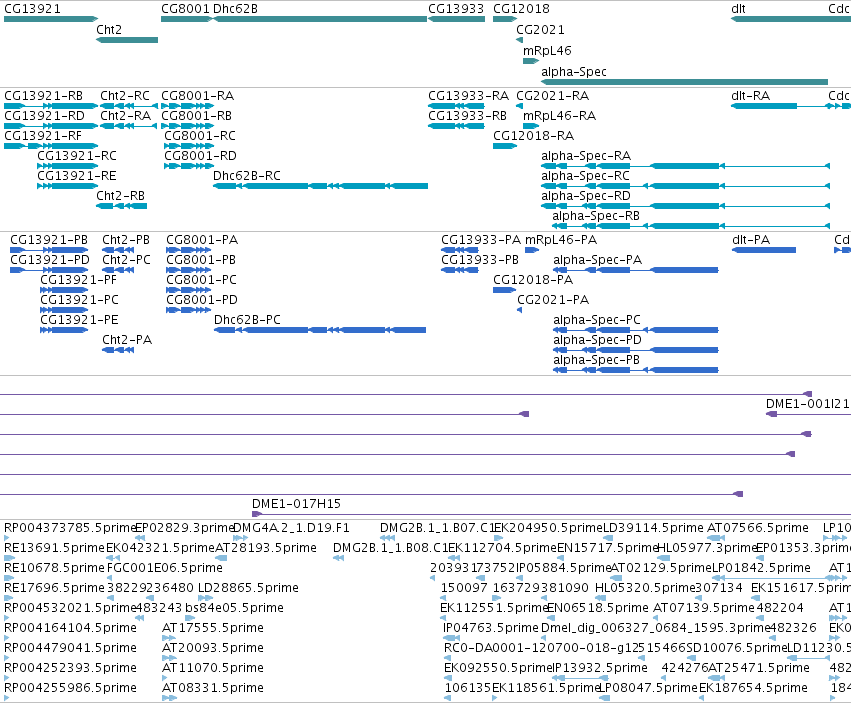
Task: Select the dlt gene bar
Action: point(791,19)
